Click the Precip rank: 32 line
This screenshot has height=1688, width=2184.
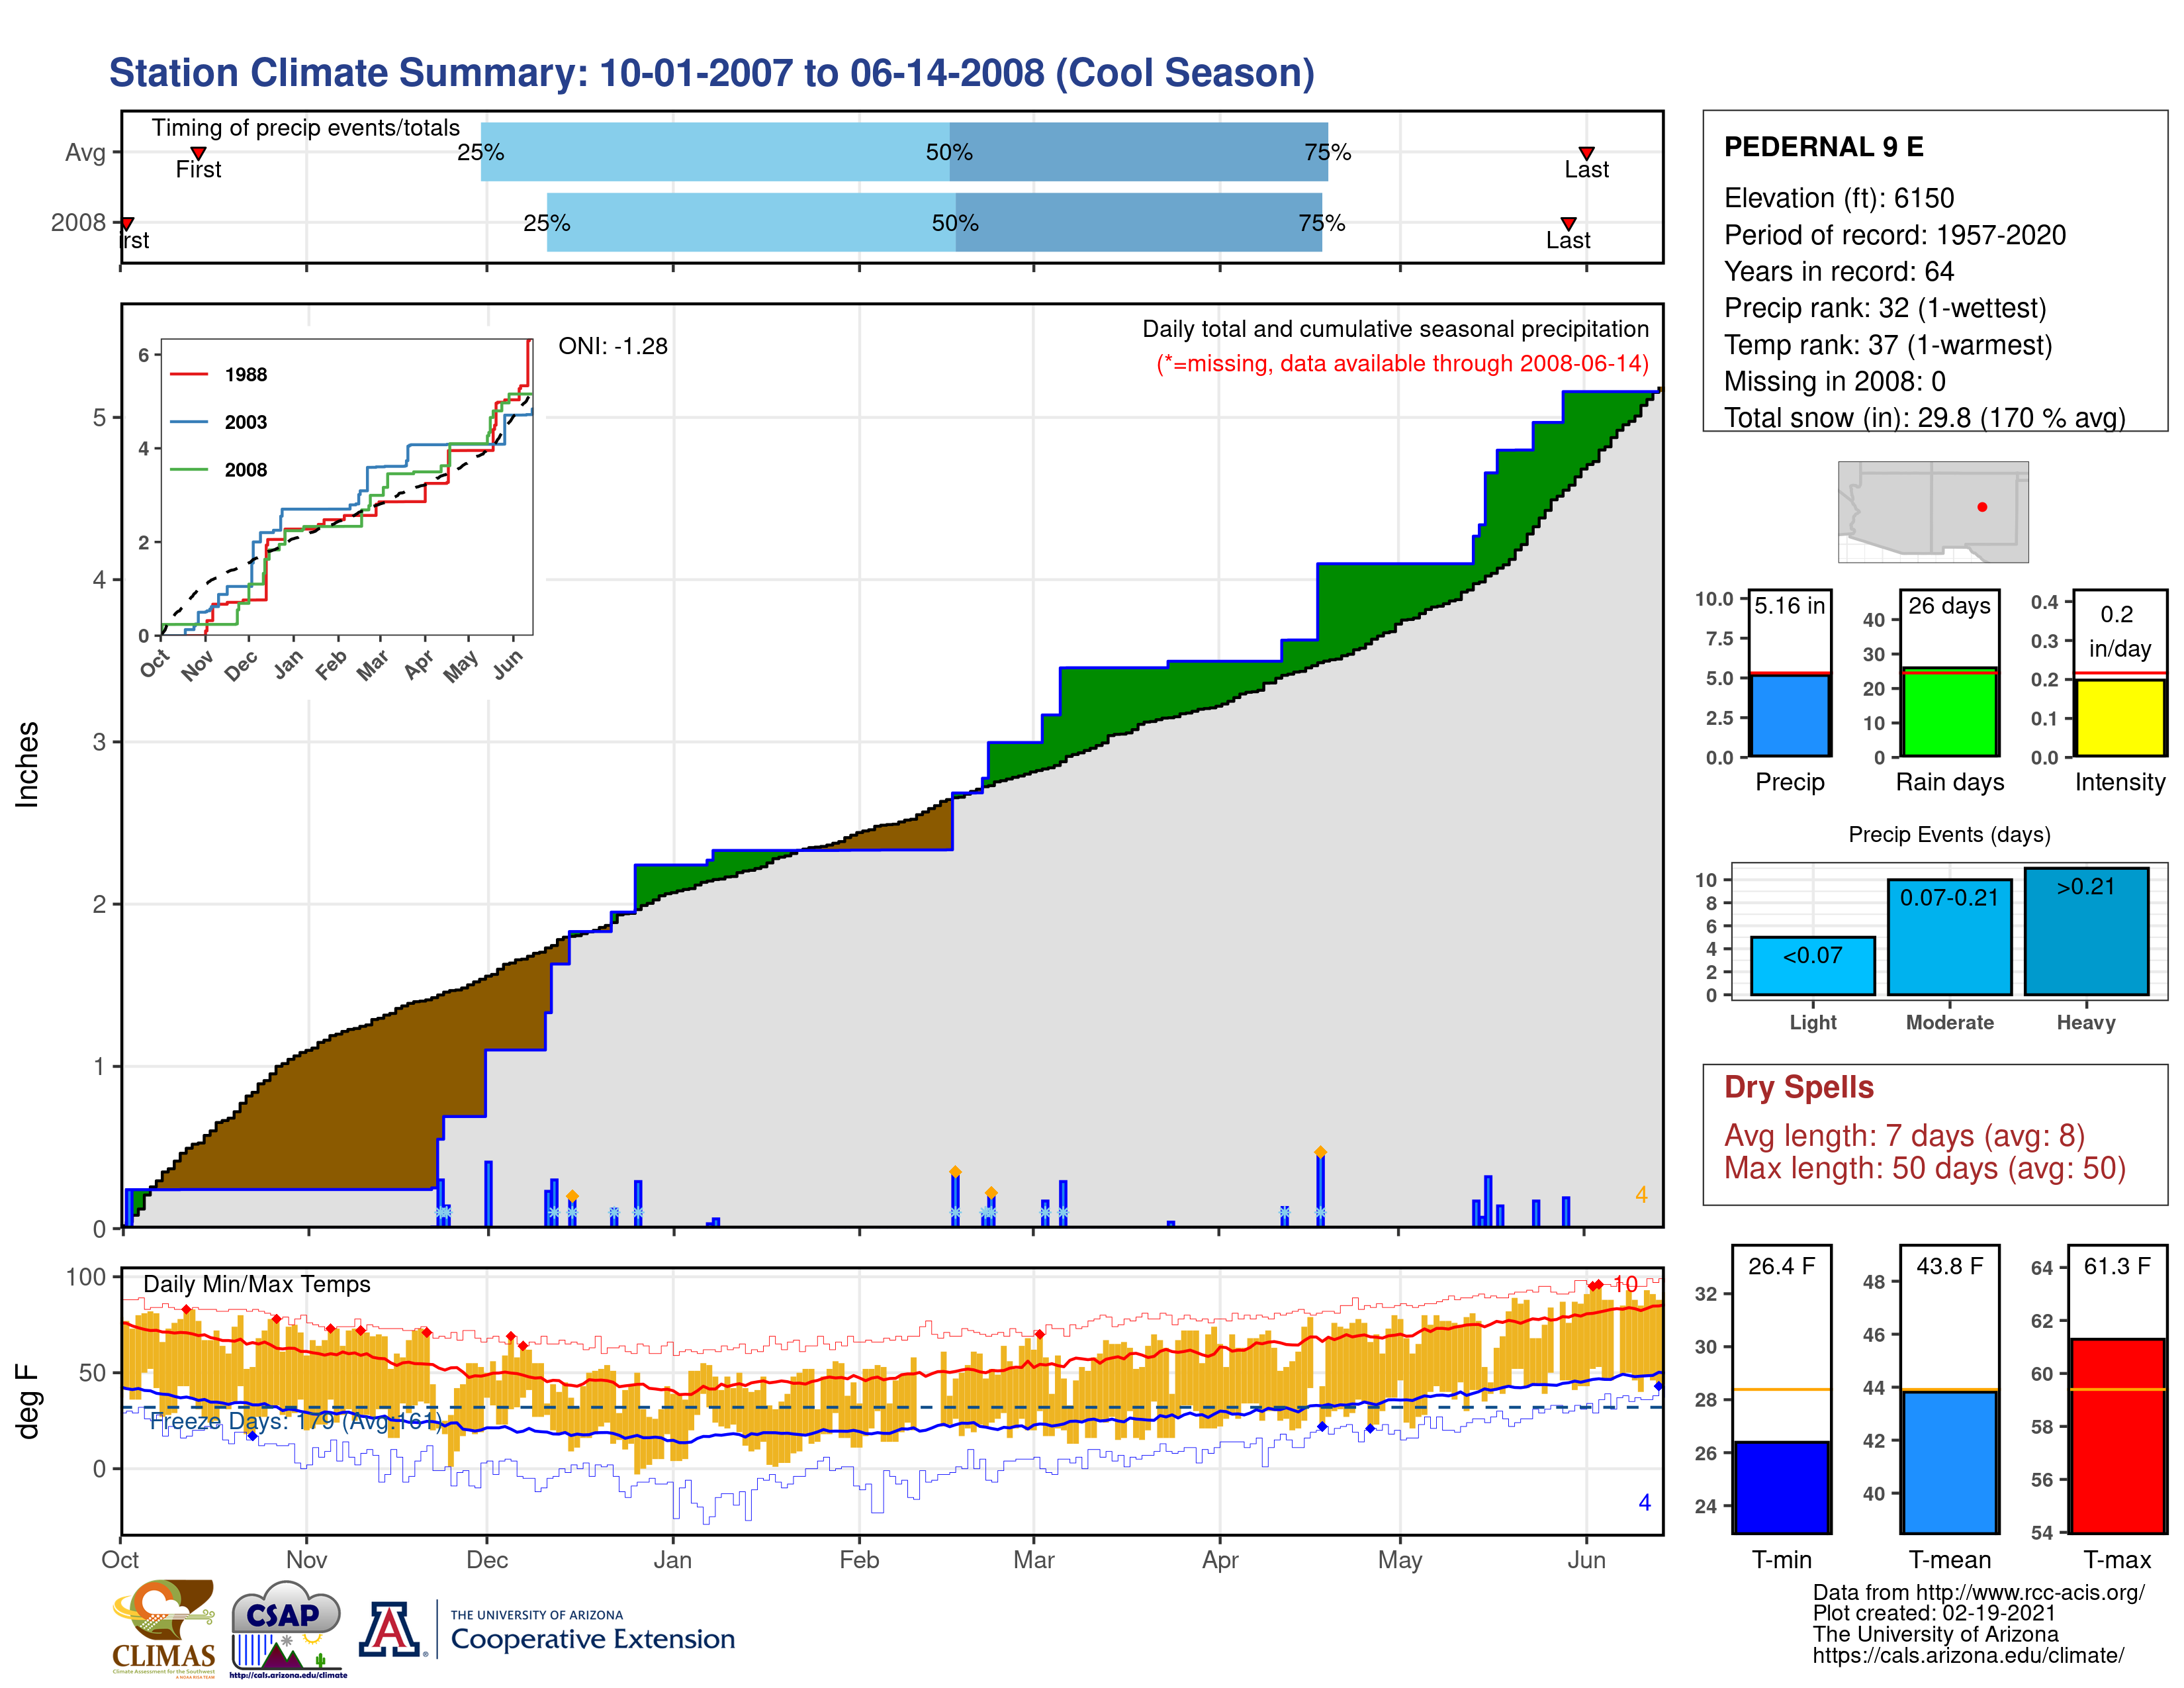(x=1885, y=308)
